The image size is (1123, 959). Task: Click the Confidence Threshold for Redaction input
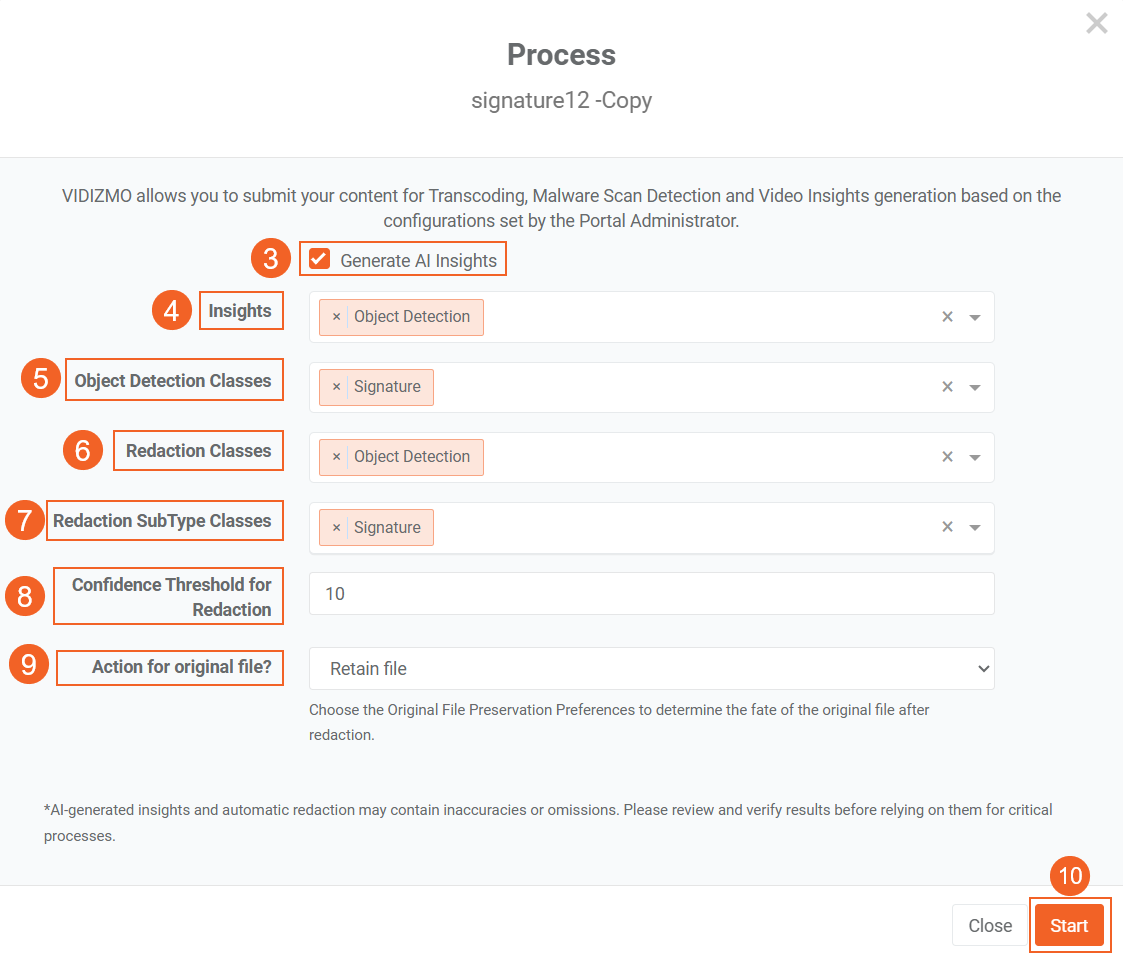pos(651,594)
